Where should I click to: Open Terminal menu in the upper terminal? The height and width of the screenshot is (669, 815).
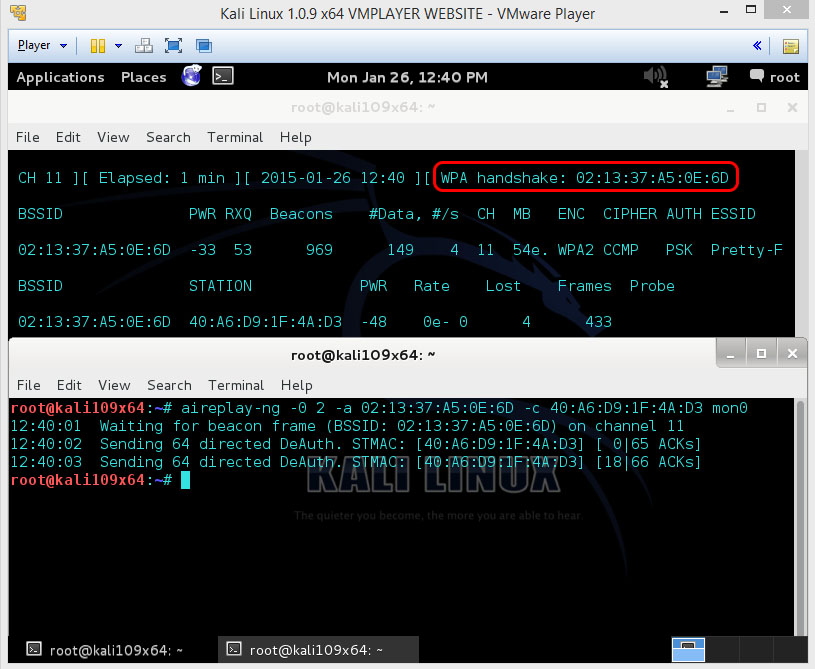point(235,137)
